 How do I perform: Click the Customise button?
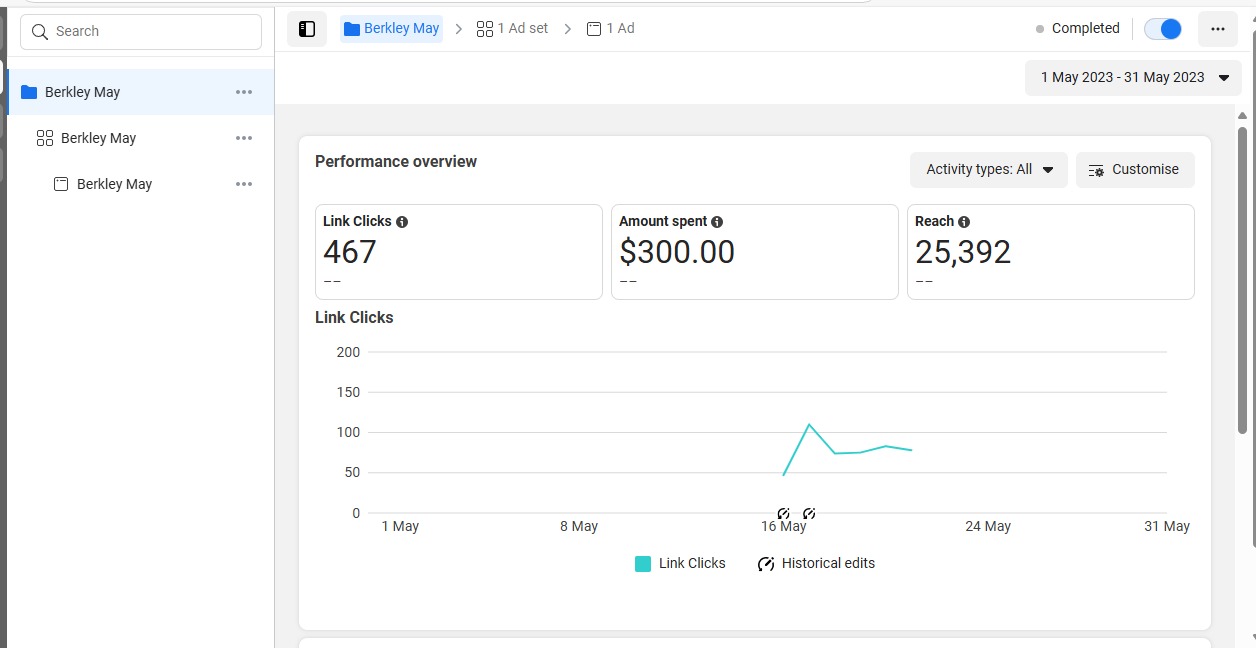tap(1135, 170)
